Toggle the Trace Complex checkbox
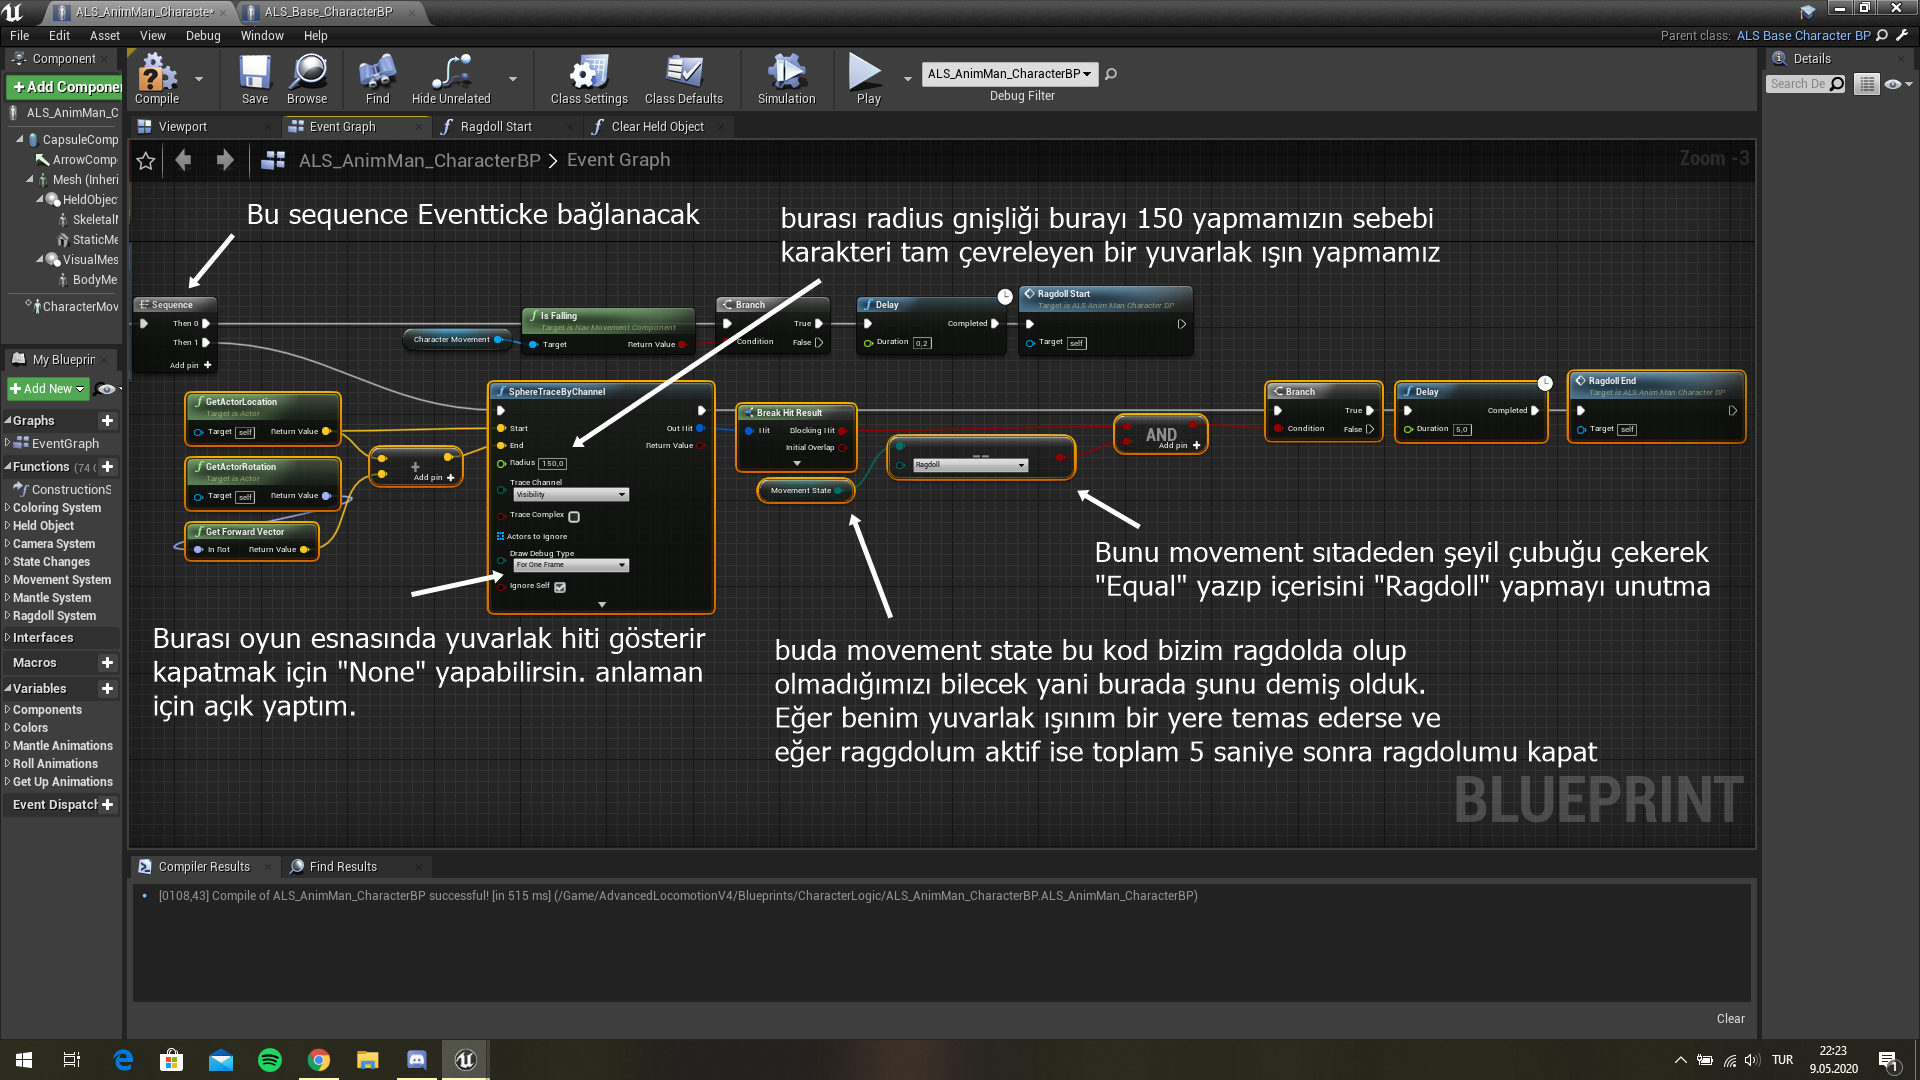The width and height of the screenshot is (1920, 1080). pos(574,517)
